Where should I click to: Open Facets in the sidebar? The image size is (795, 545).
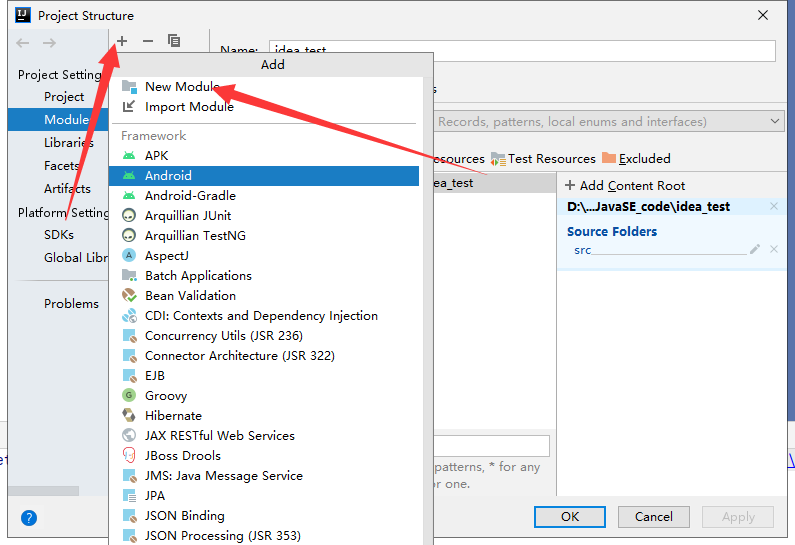(61, 166)
